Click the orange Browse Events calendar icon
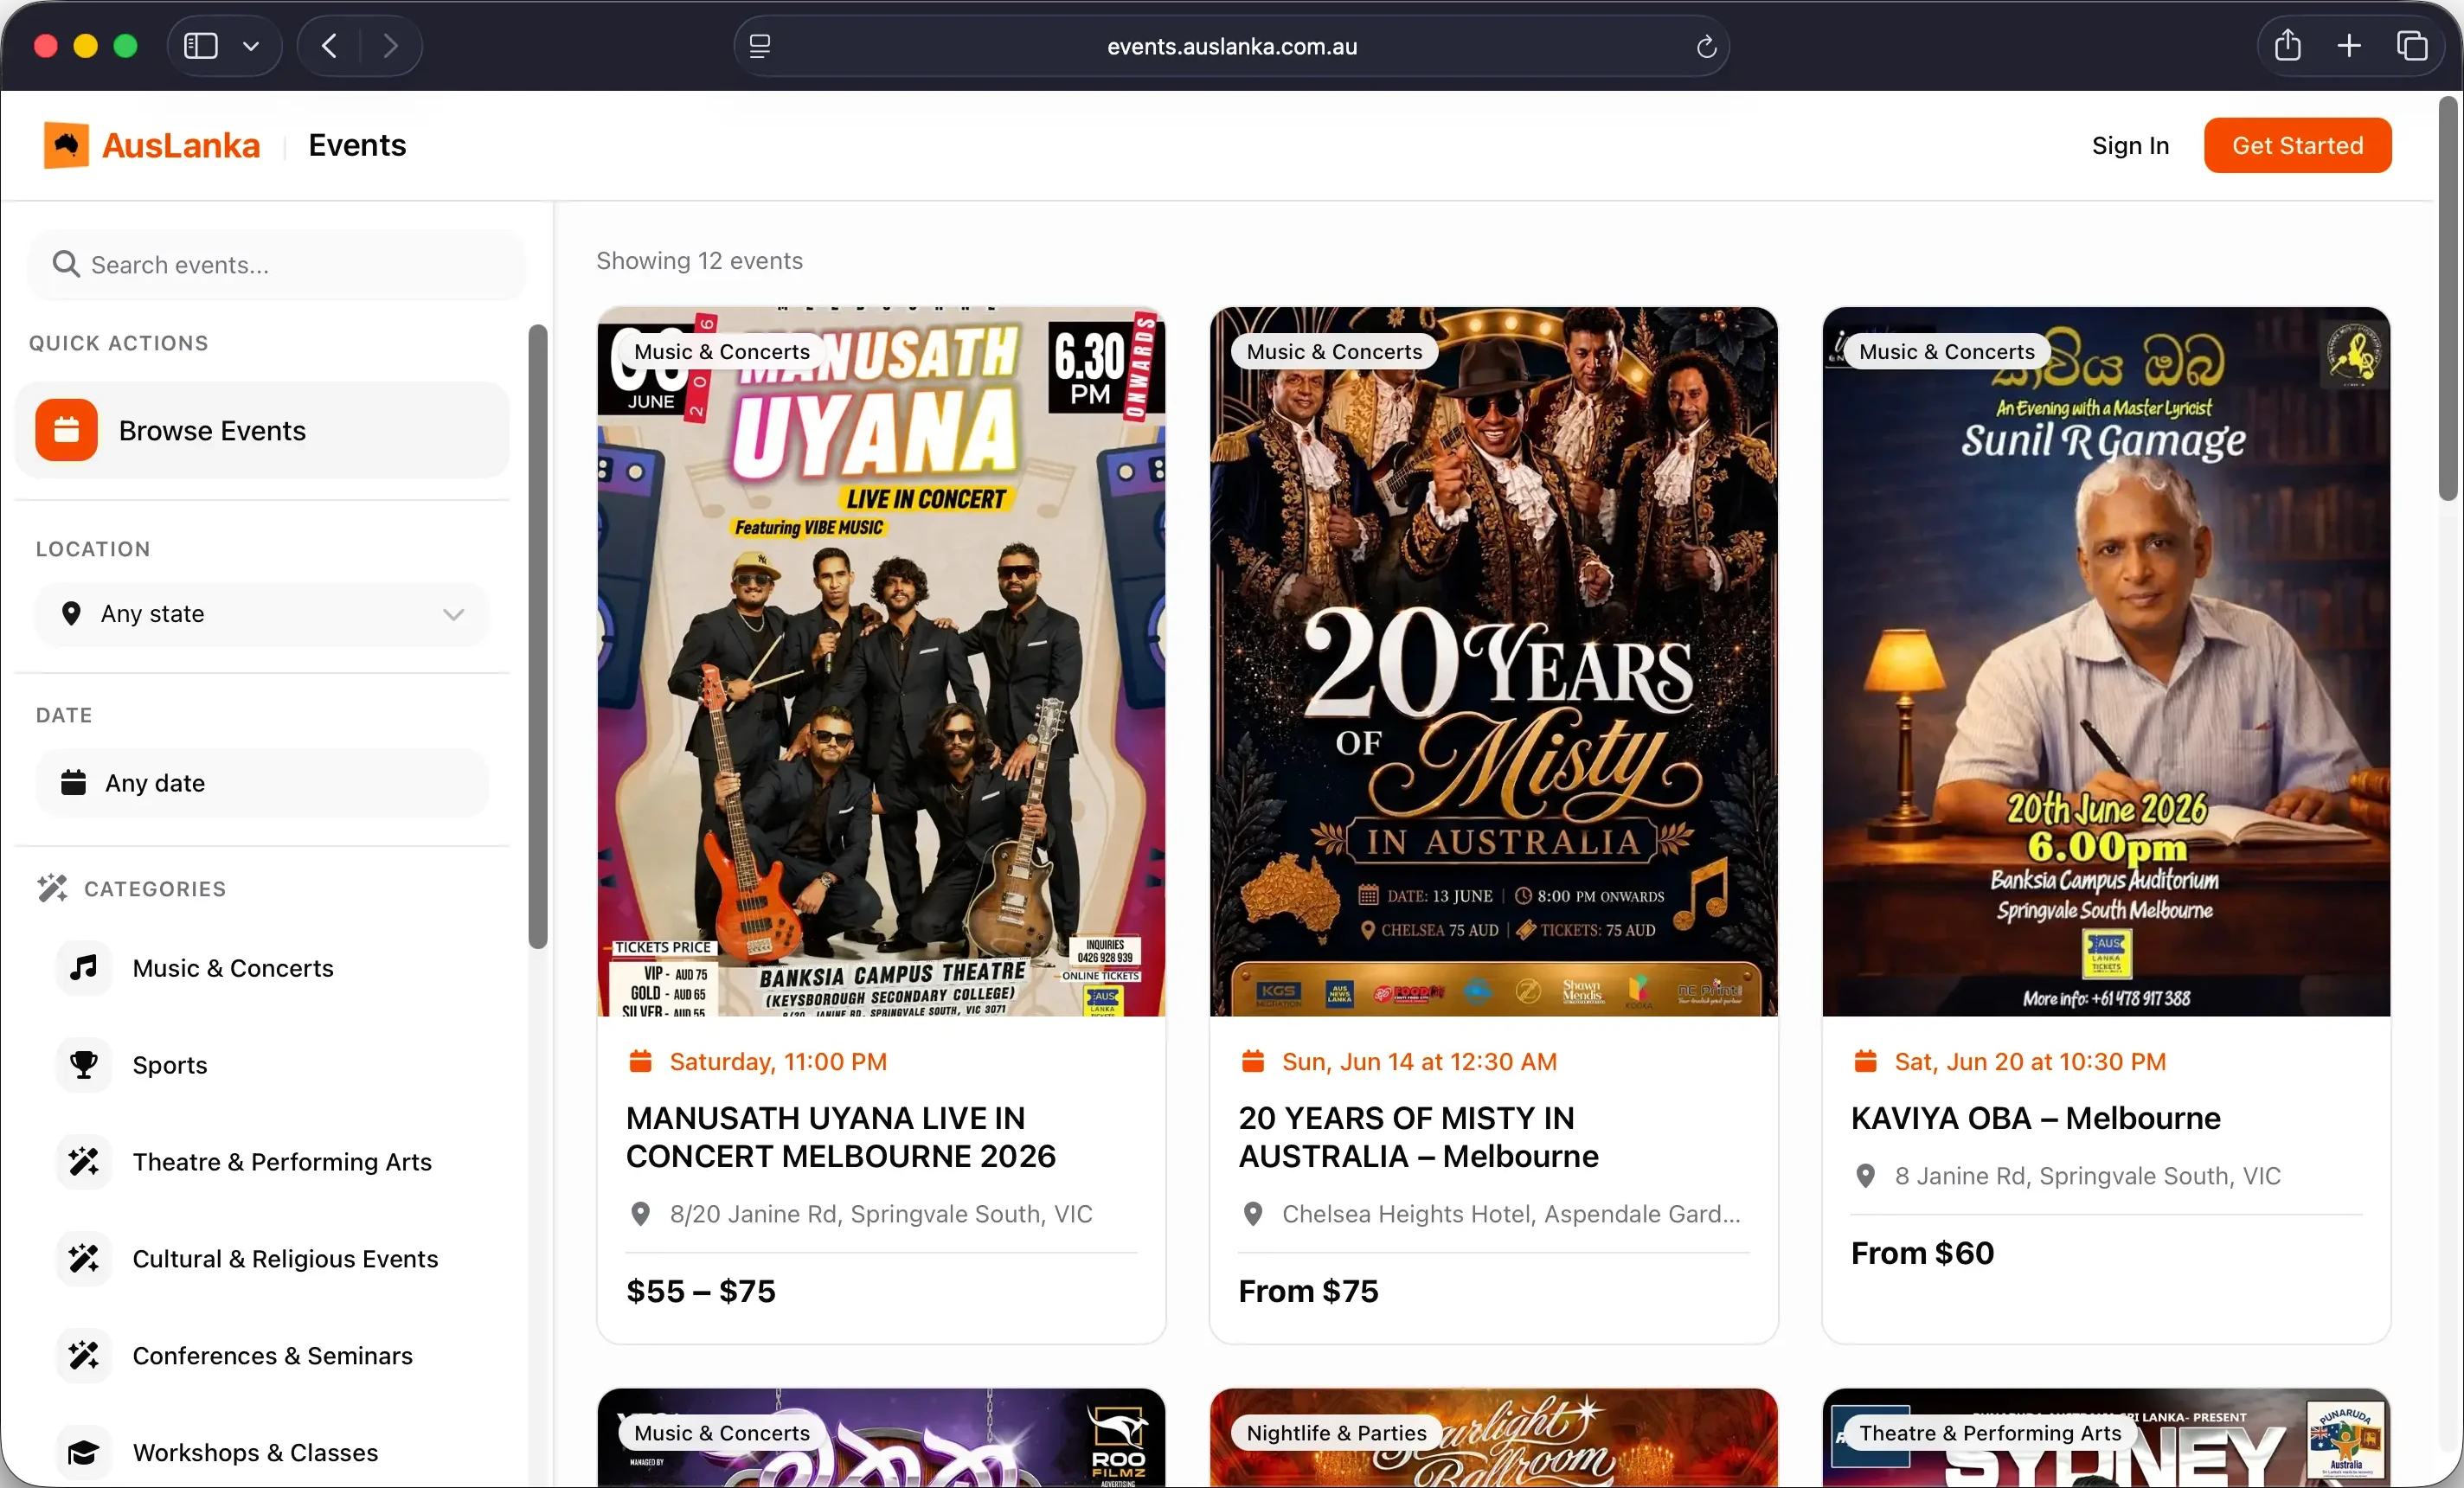The image size is (2464, 1488). (67, 430)
